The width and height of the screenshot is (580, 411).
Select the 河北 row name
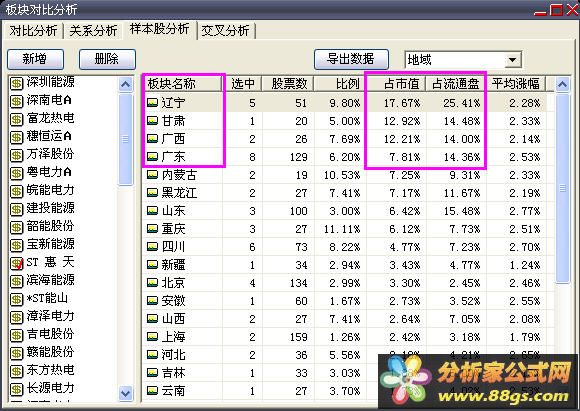click(x=173, y=355)
